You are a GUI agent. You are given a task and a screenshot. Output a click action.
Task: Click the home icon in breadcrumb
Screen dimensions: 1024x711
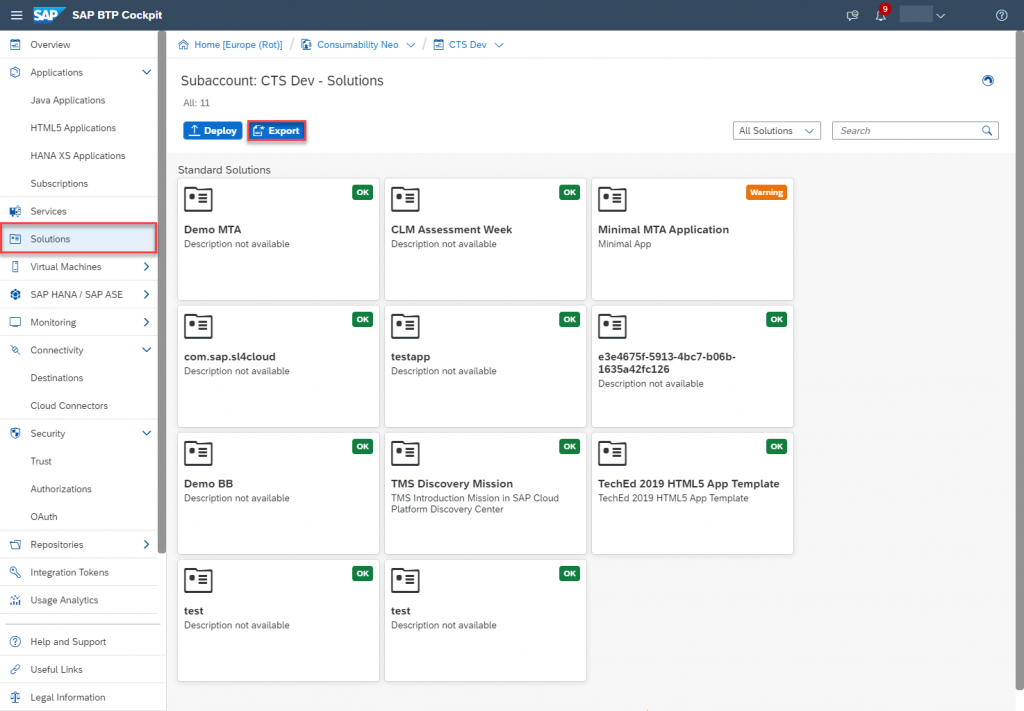[x=184, y=44]
